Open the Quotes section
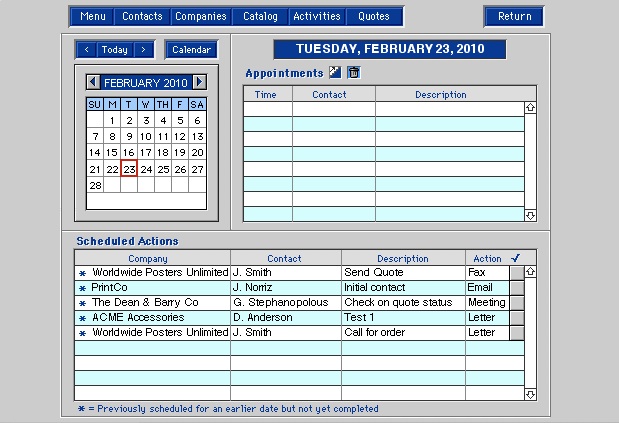 coord(373,17)
